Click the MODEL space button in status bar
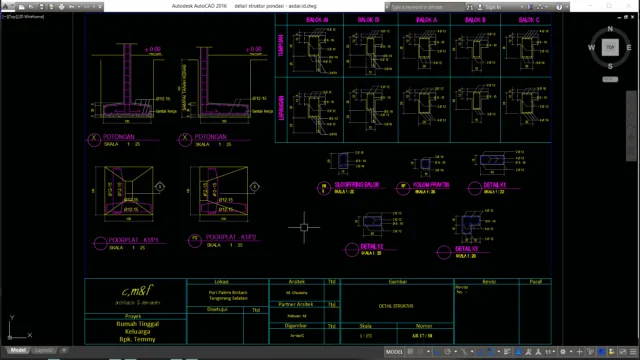640x360 pixels. (x=394, y=352)
